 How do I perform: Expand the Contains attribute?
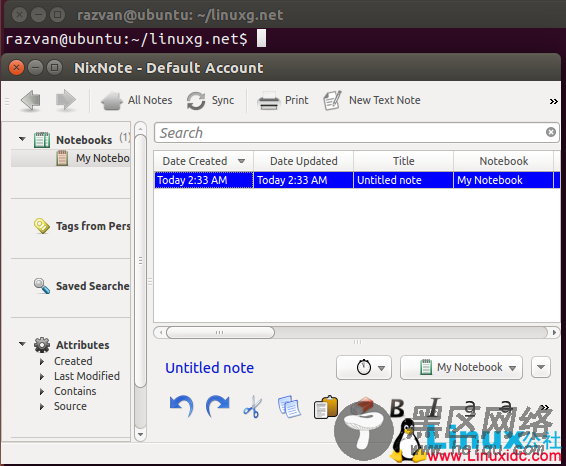tap(42, 391)
